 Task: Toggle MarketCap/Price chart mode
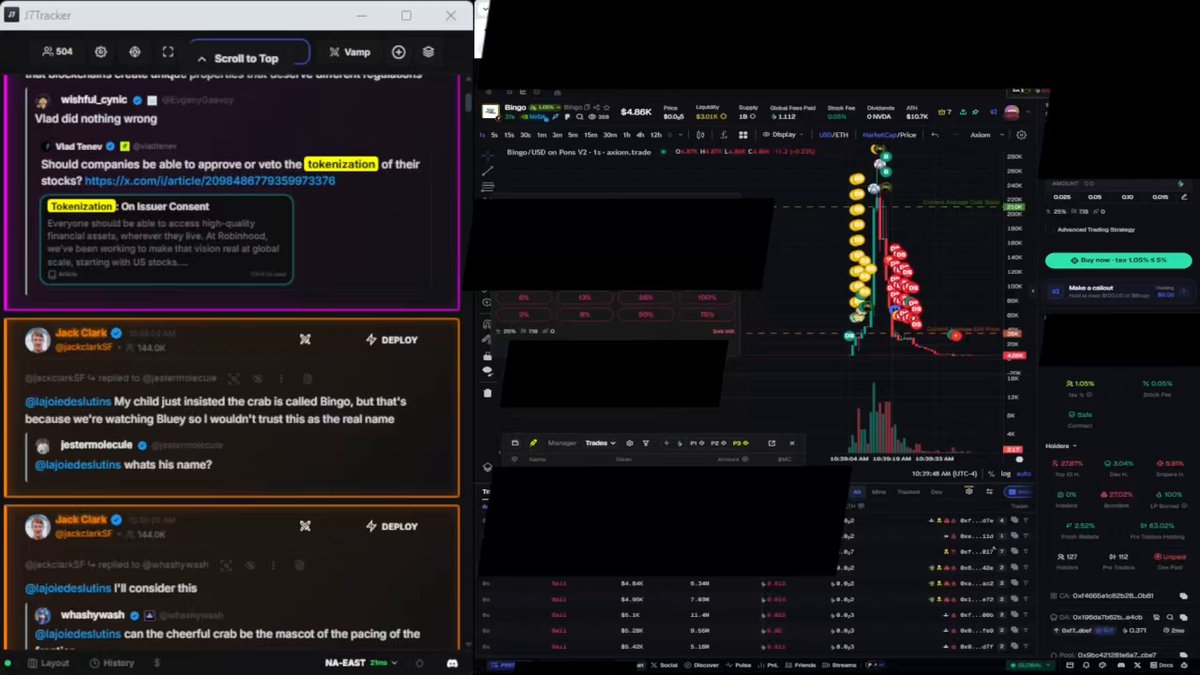point(888,135)
